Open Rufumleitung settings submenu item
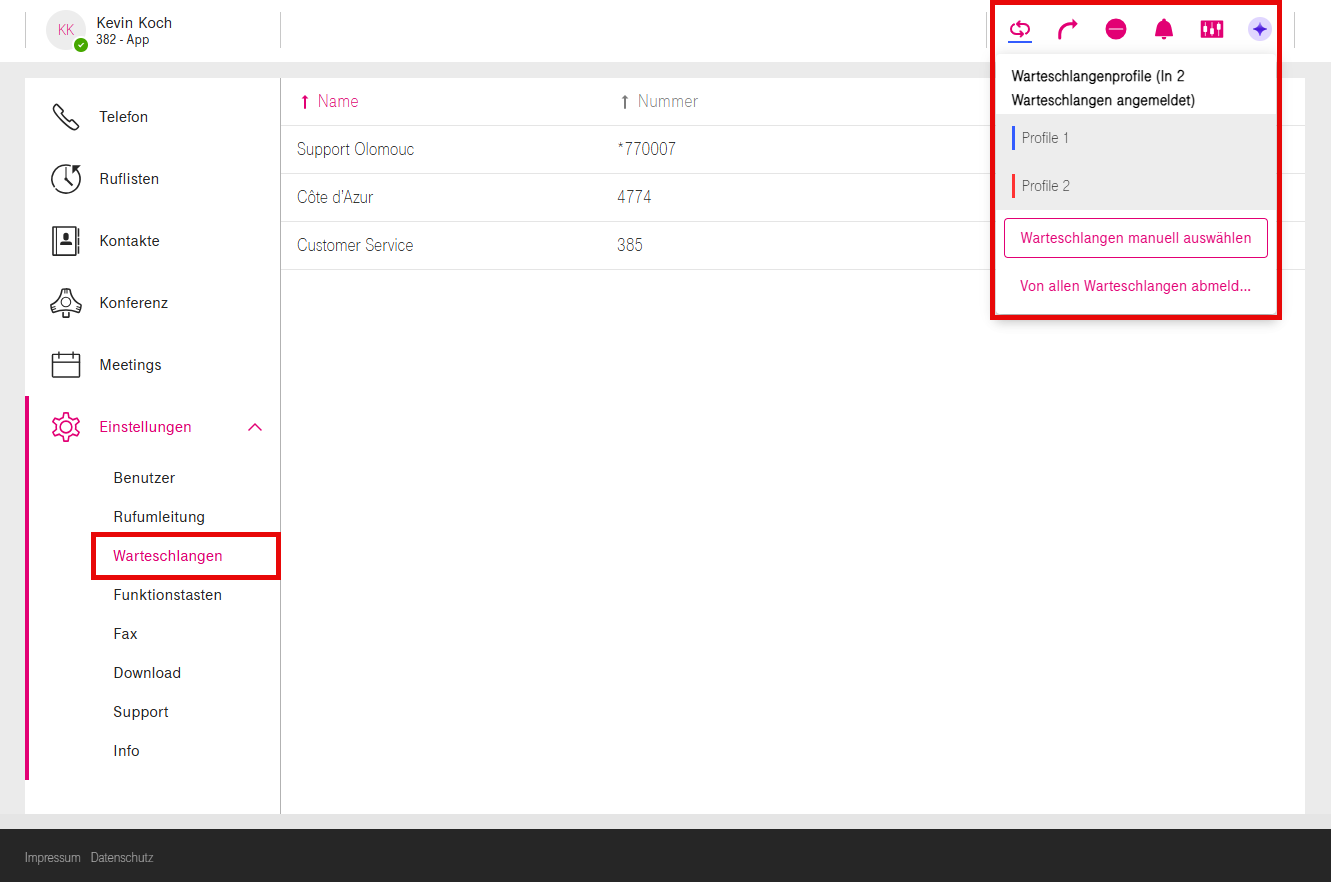The width and height of the screenshot is (1331, 882). [x=159, y=517]
